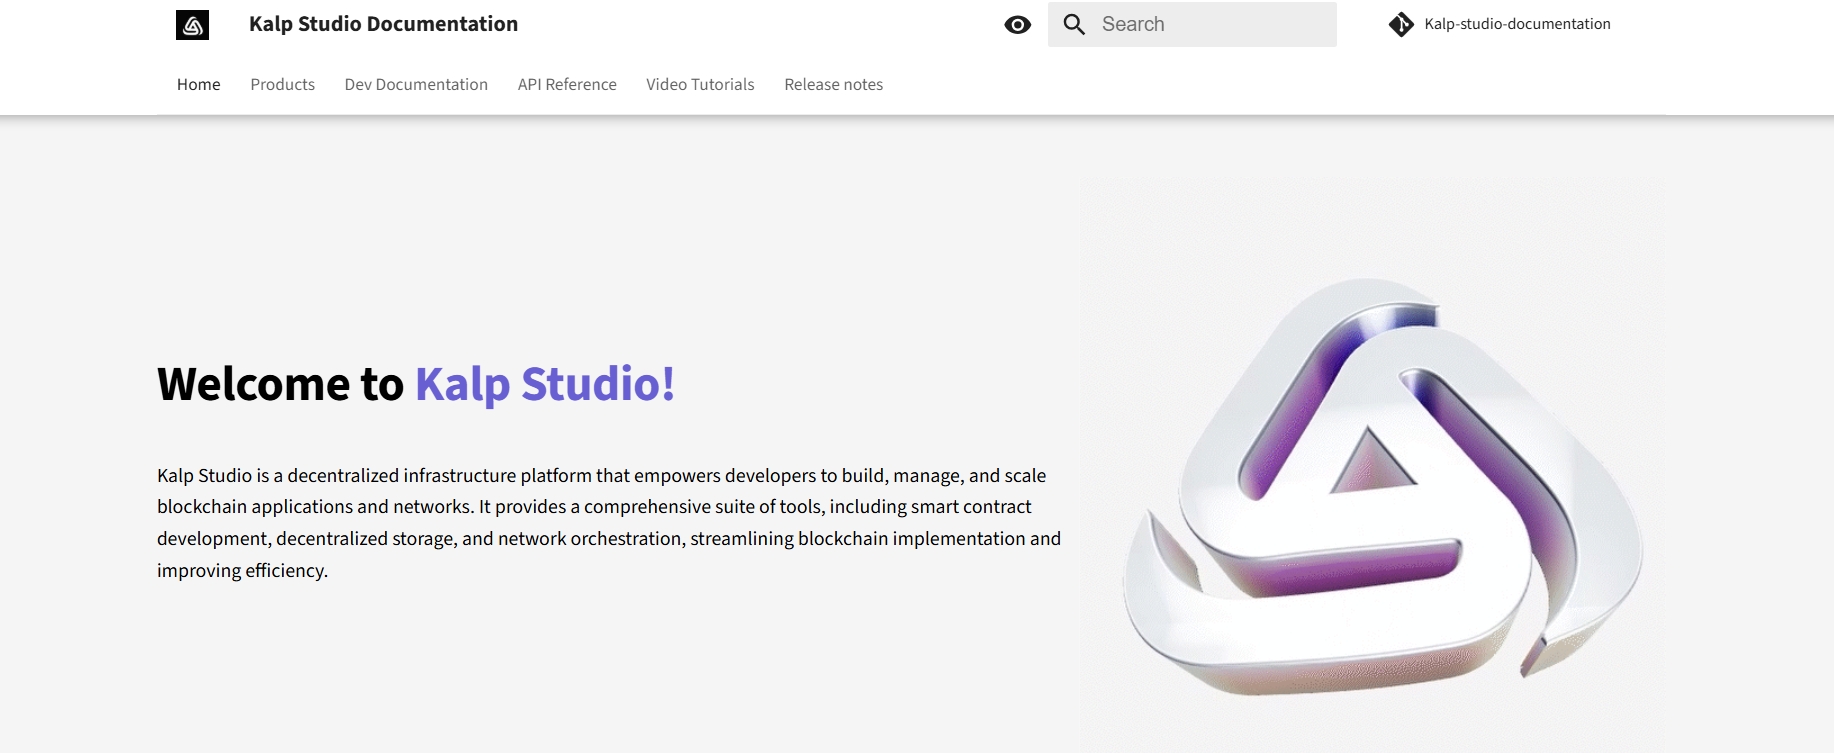Click the git repository diamond icon

(1401, 25)
